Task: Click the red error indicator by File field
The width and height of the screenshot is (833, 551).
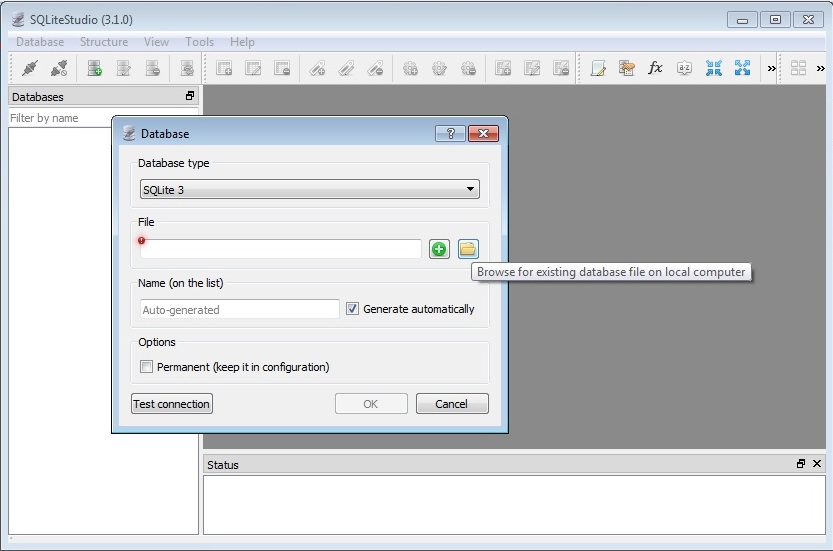Action: coord(141,241)
